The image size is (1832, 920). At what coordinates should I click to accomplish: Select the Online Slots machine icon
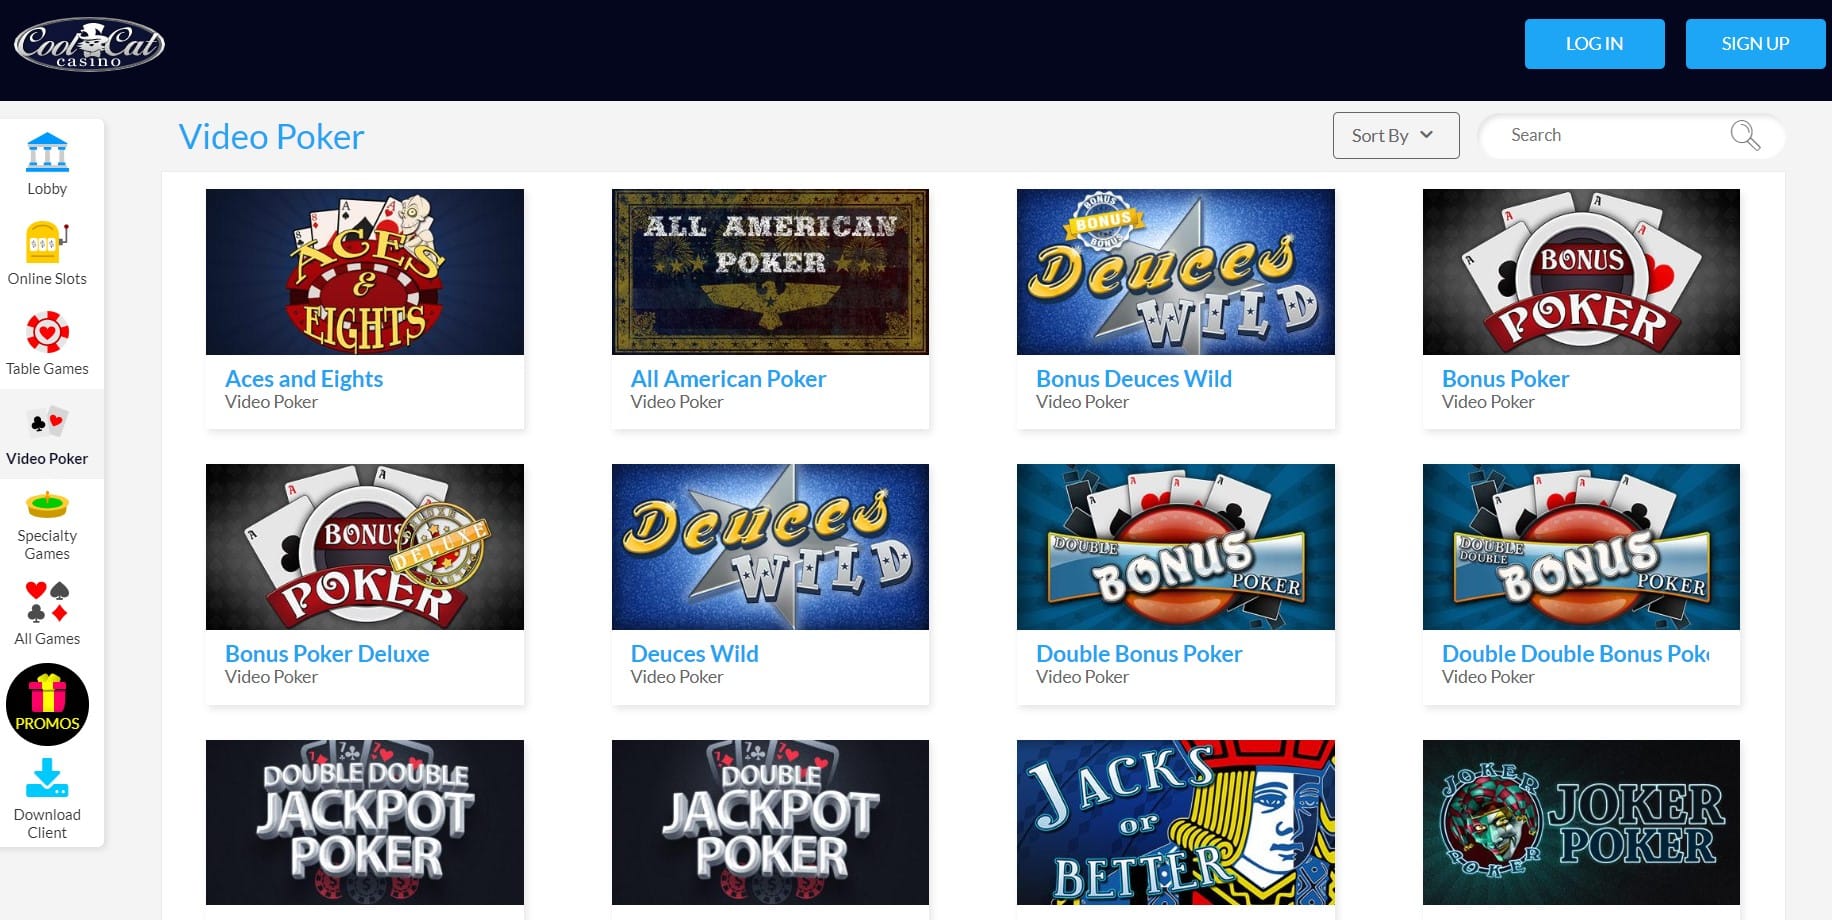point(47,242)
